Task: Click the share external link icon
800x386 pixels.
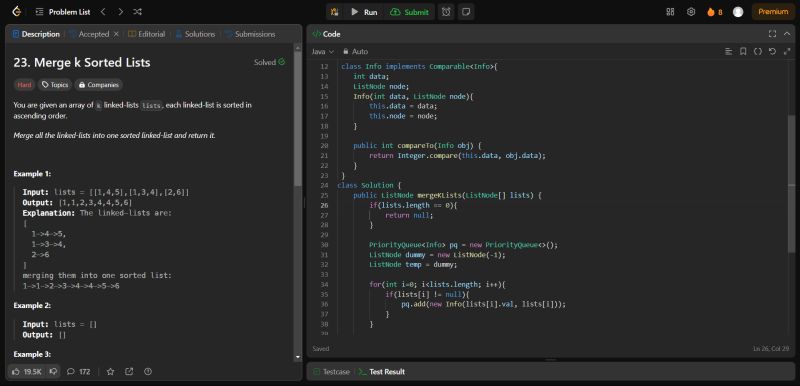Action: tap(129, 372)
